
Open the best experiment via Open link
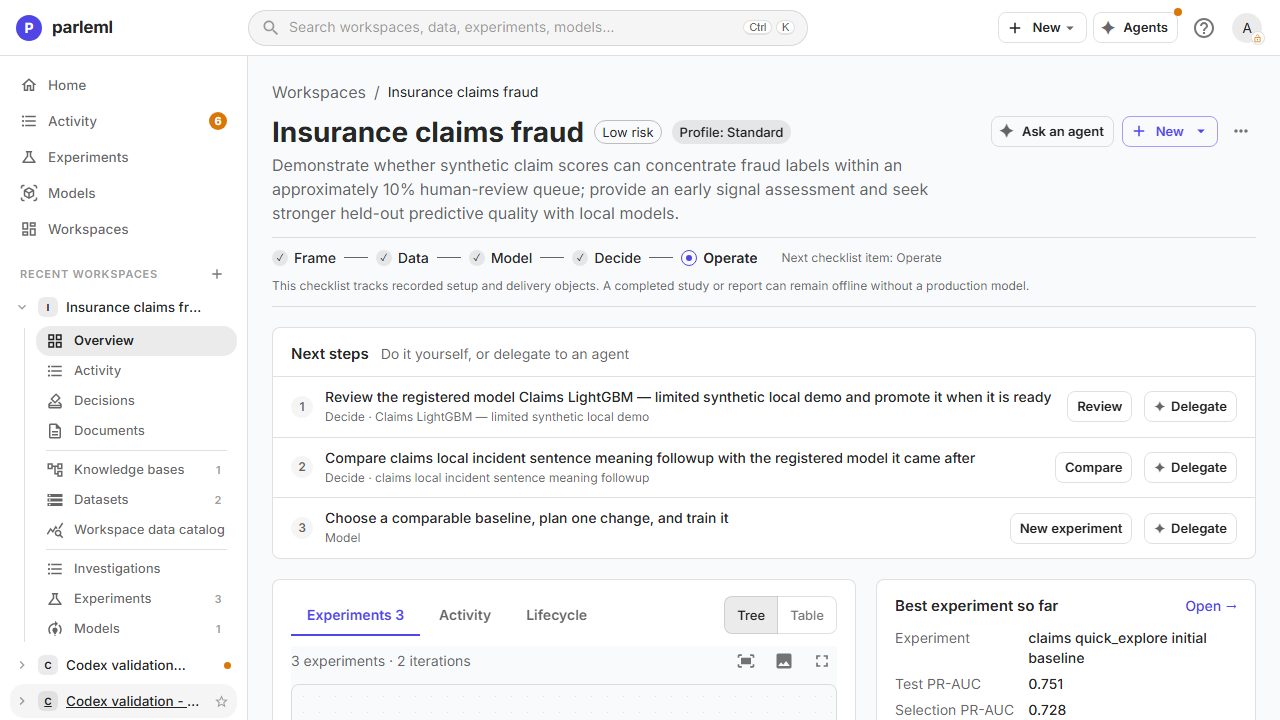click(x=1211, y=606)
